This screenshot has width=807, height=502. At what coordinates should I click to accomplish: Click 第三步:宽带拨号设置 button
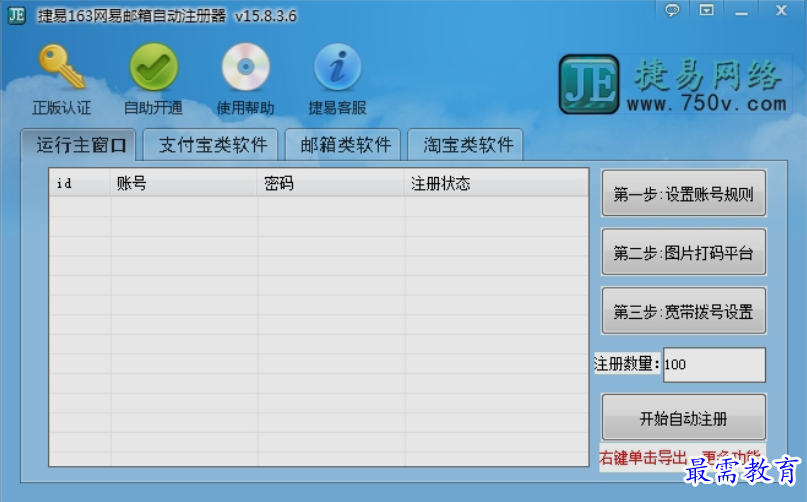click(x=683, y=311)
